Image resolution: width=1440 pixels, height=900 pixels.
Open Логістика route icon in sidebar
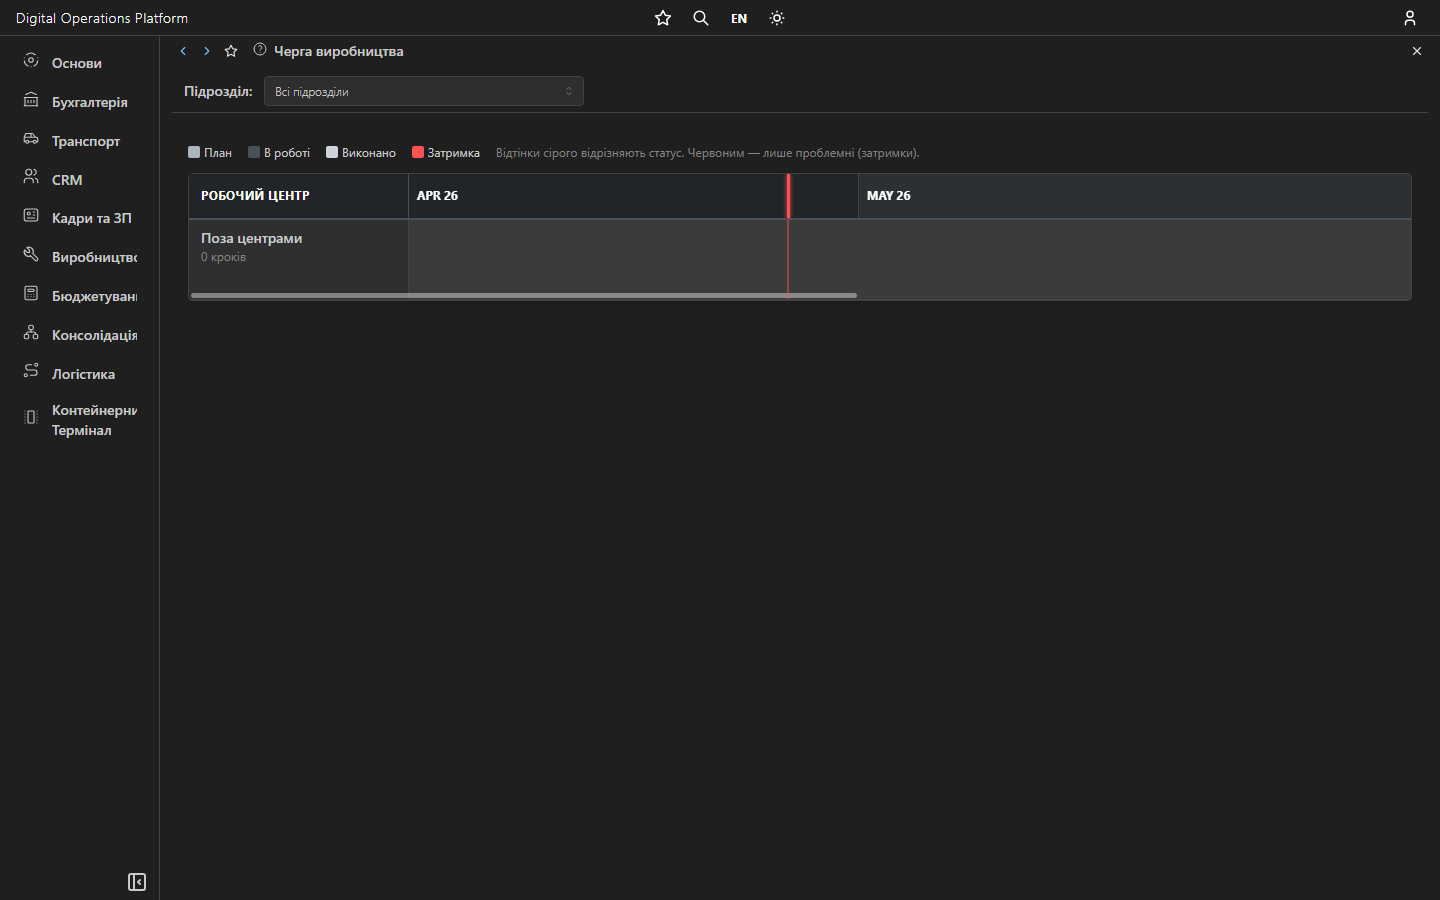(x=31, y=371)
